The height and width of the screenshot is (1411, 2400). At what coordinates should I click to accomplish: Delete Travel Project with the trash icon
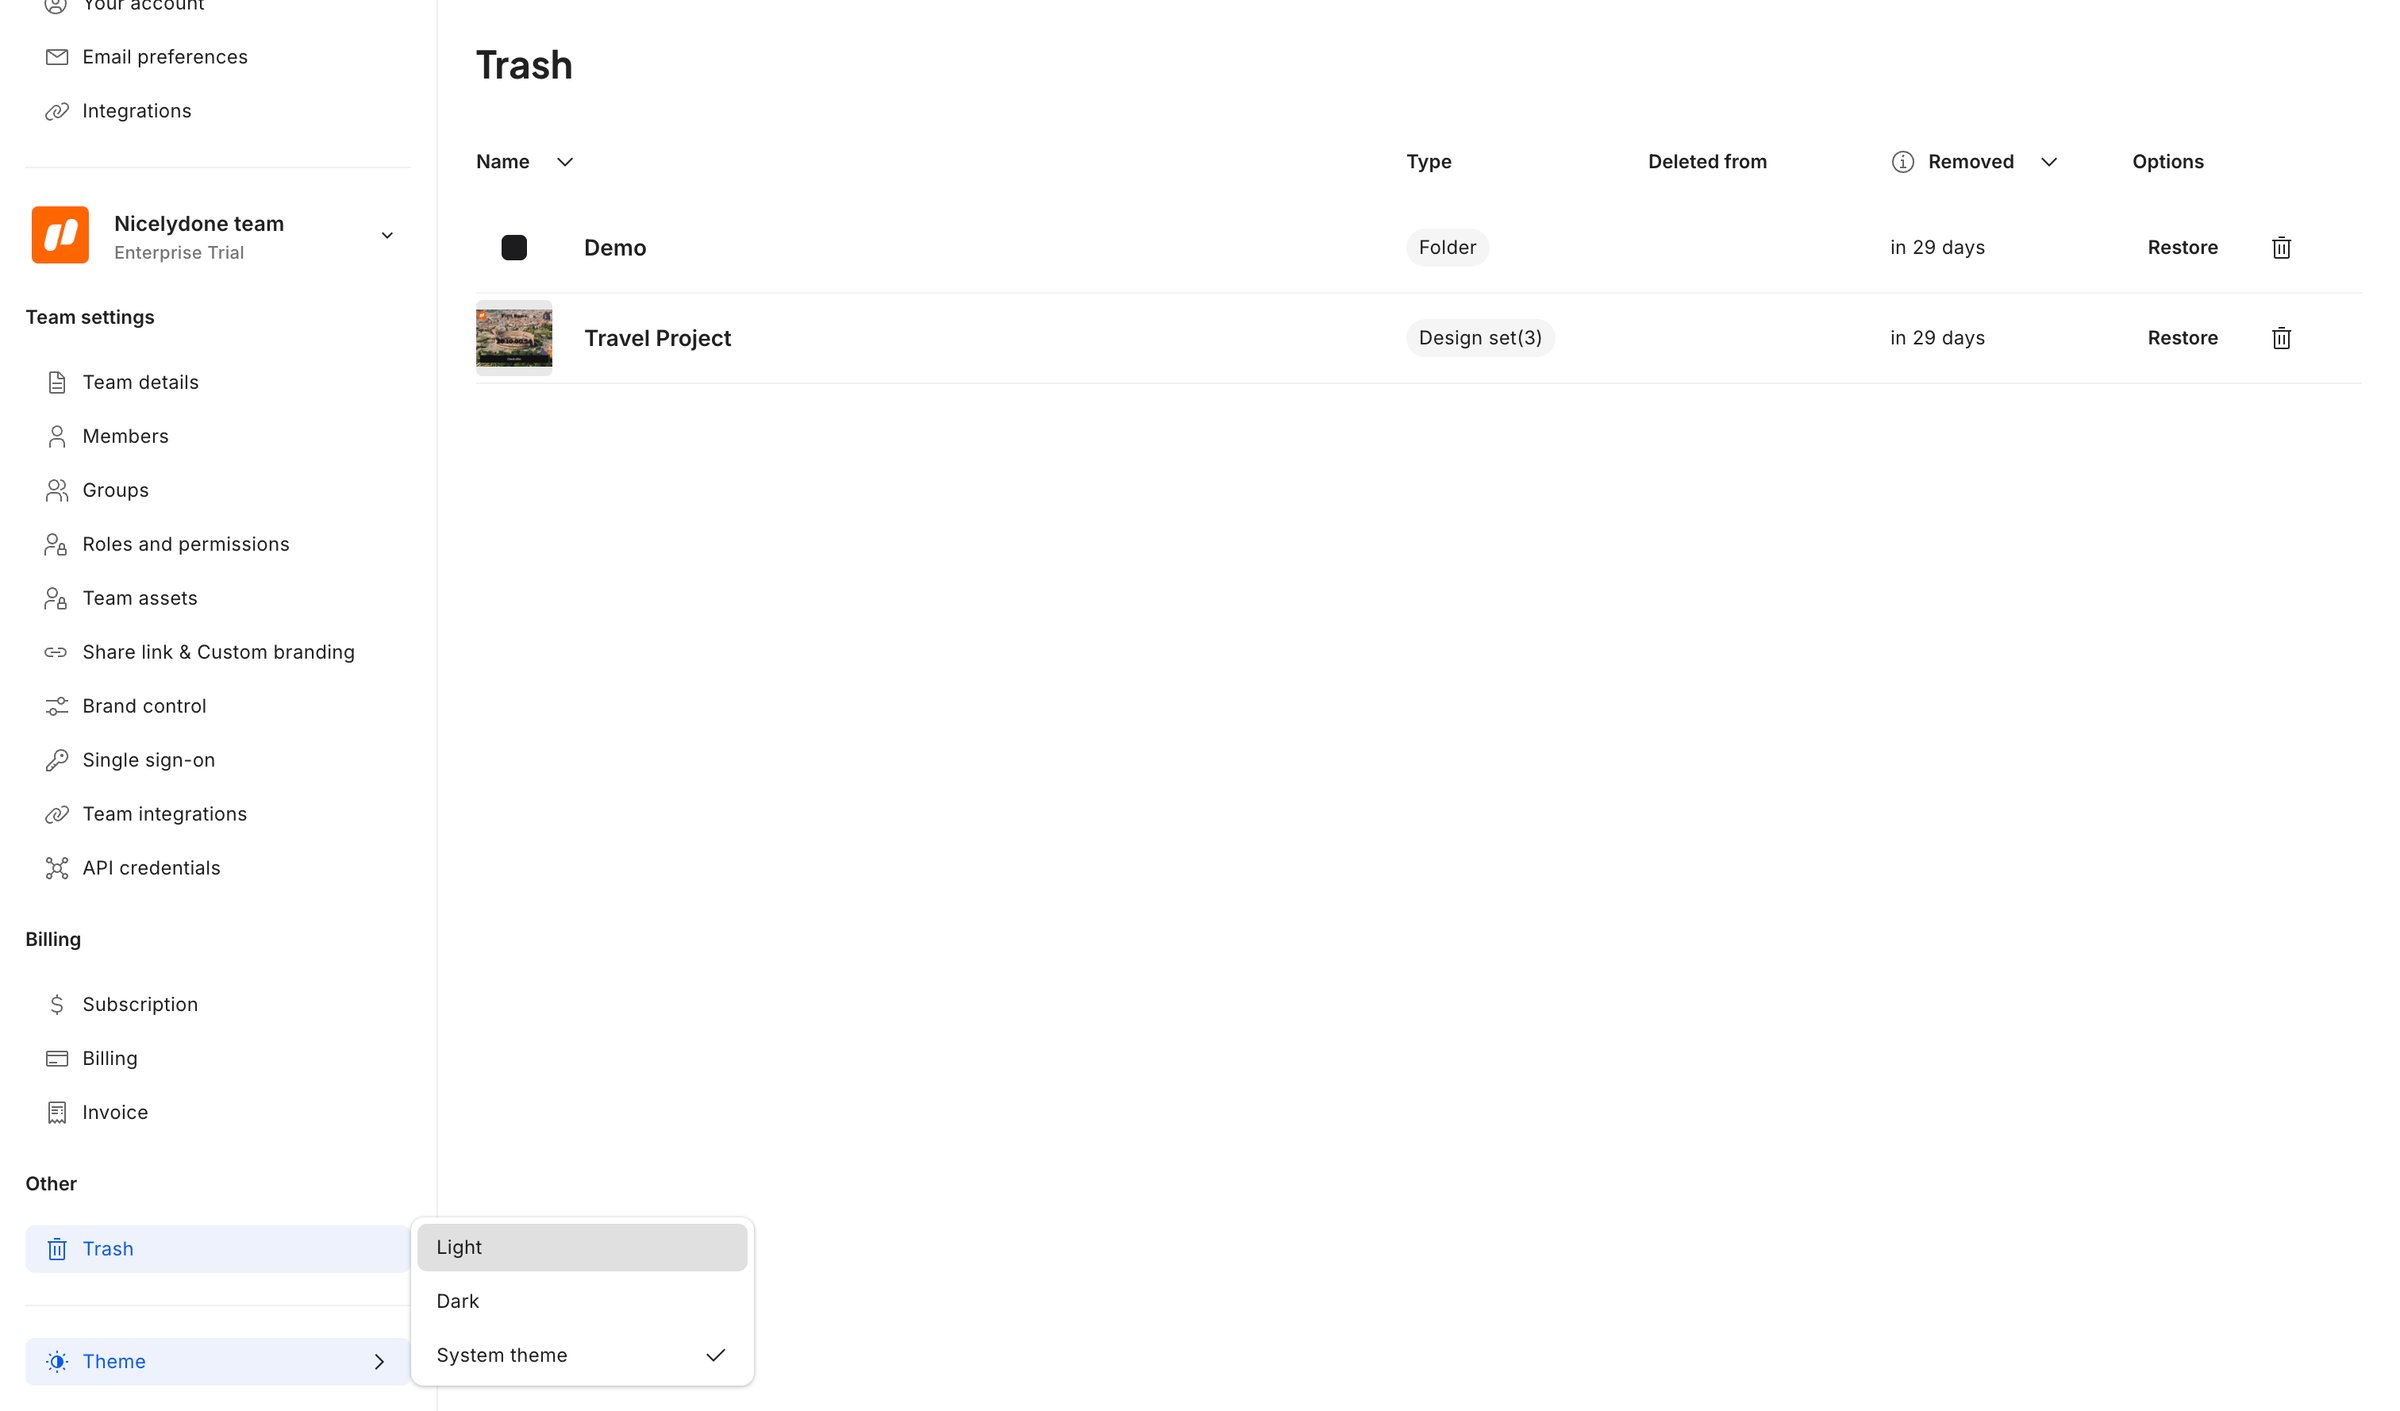pyautogui.click(x=2281, y=338)
